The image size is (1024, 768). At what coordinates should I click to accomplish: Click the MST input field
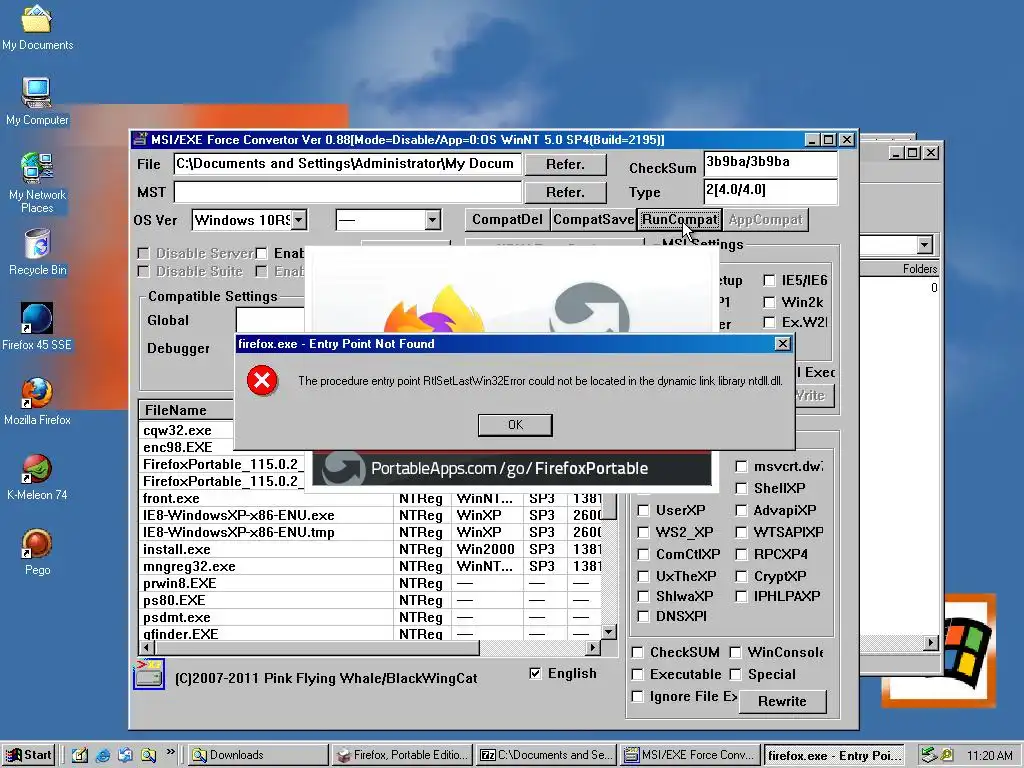347,192
